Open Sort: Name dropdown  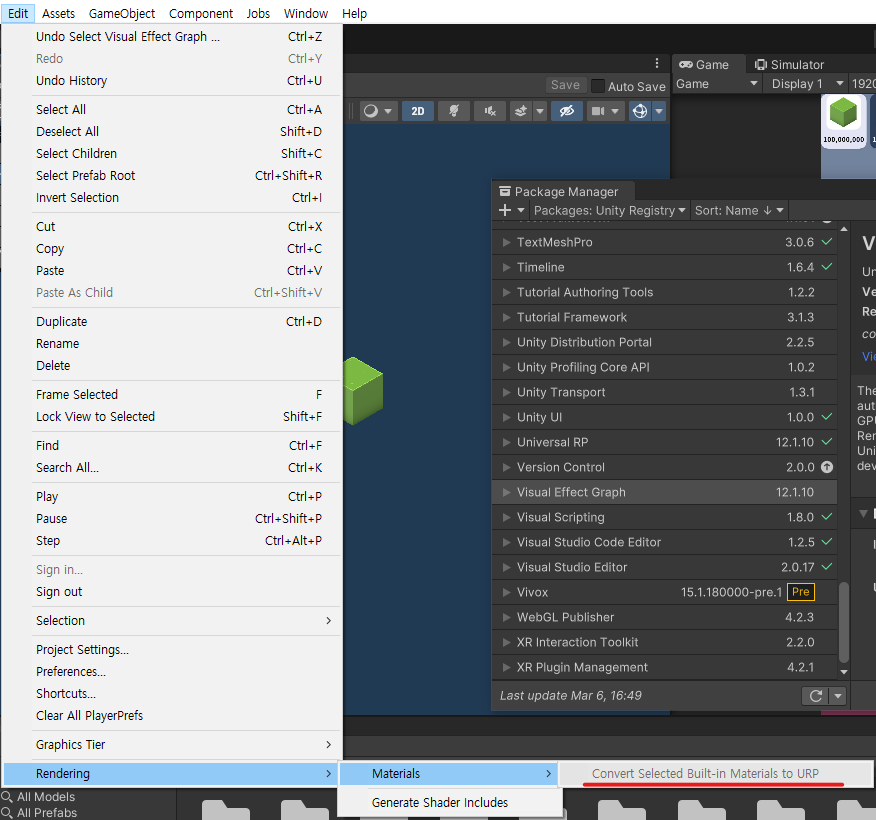point(739,211)
